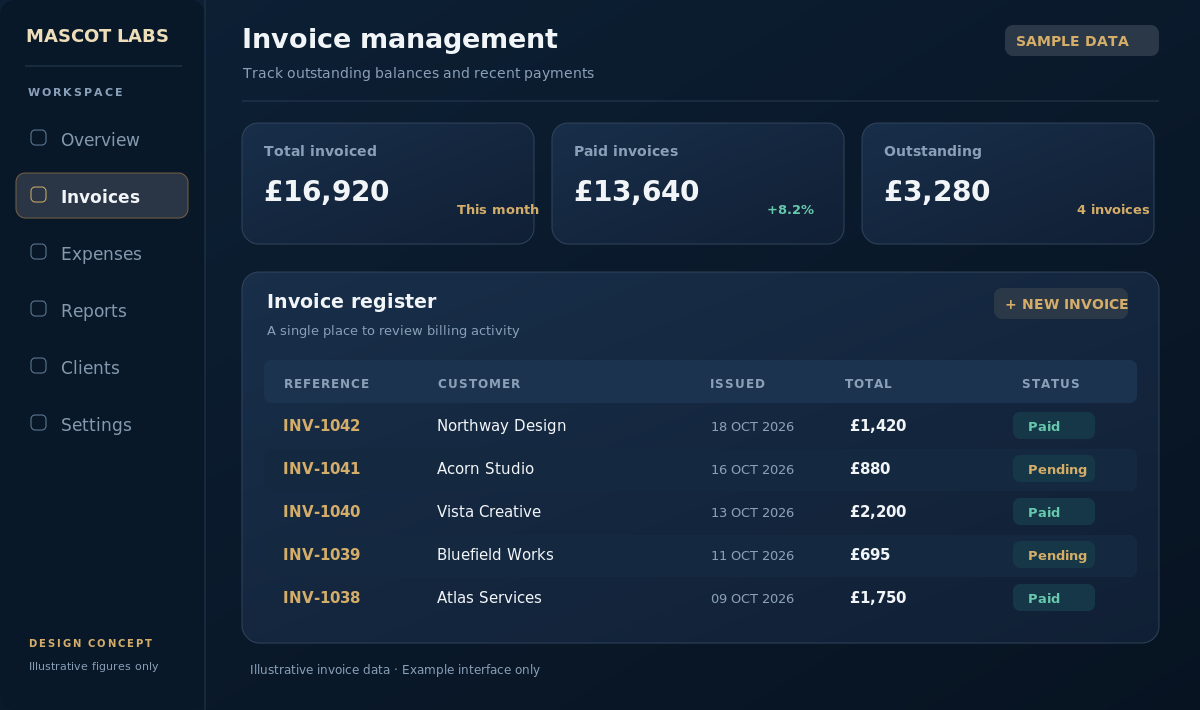Image resolution: width=1200 pixels, height=710 pixels.
Task: Click the Reports sidebar icon
Action: [x=38, y=309]
